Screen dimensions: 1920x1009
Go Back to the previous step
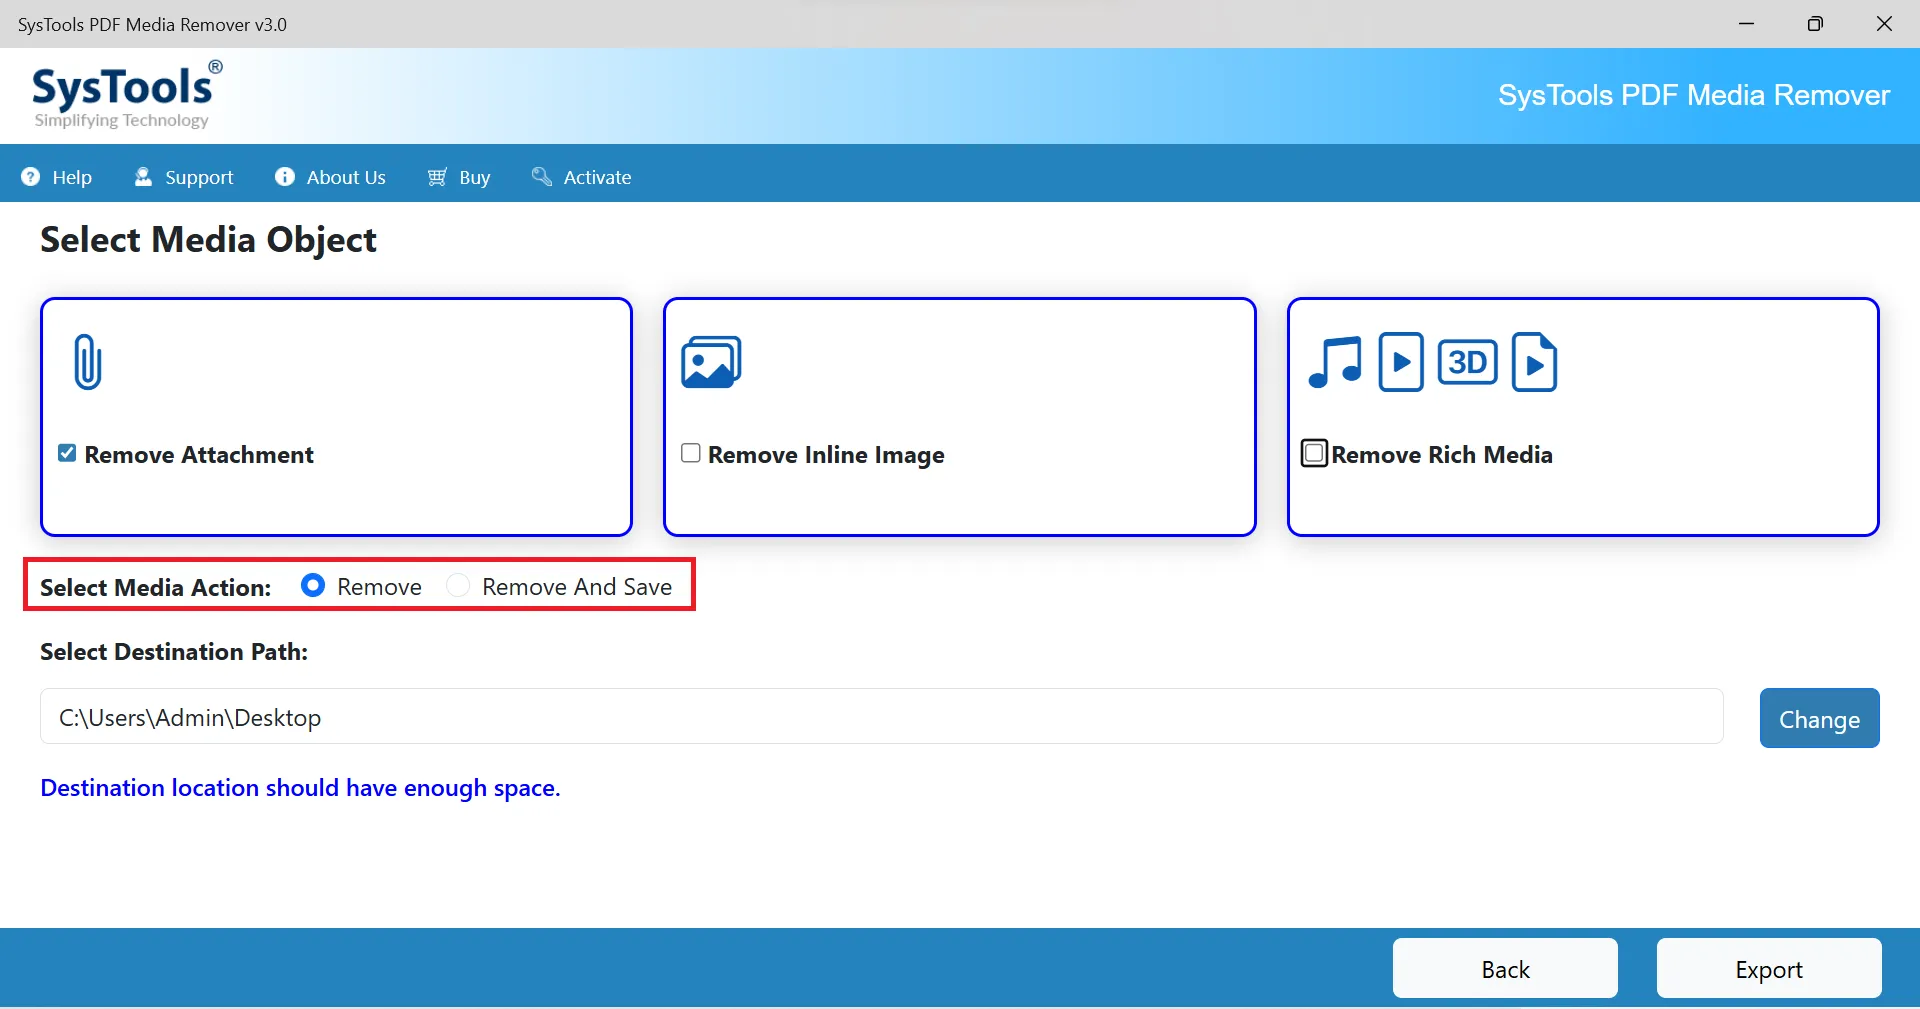(x=1505, y=968)
